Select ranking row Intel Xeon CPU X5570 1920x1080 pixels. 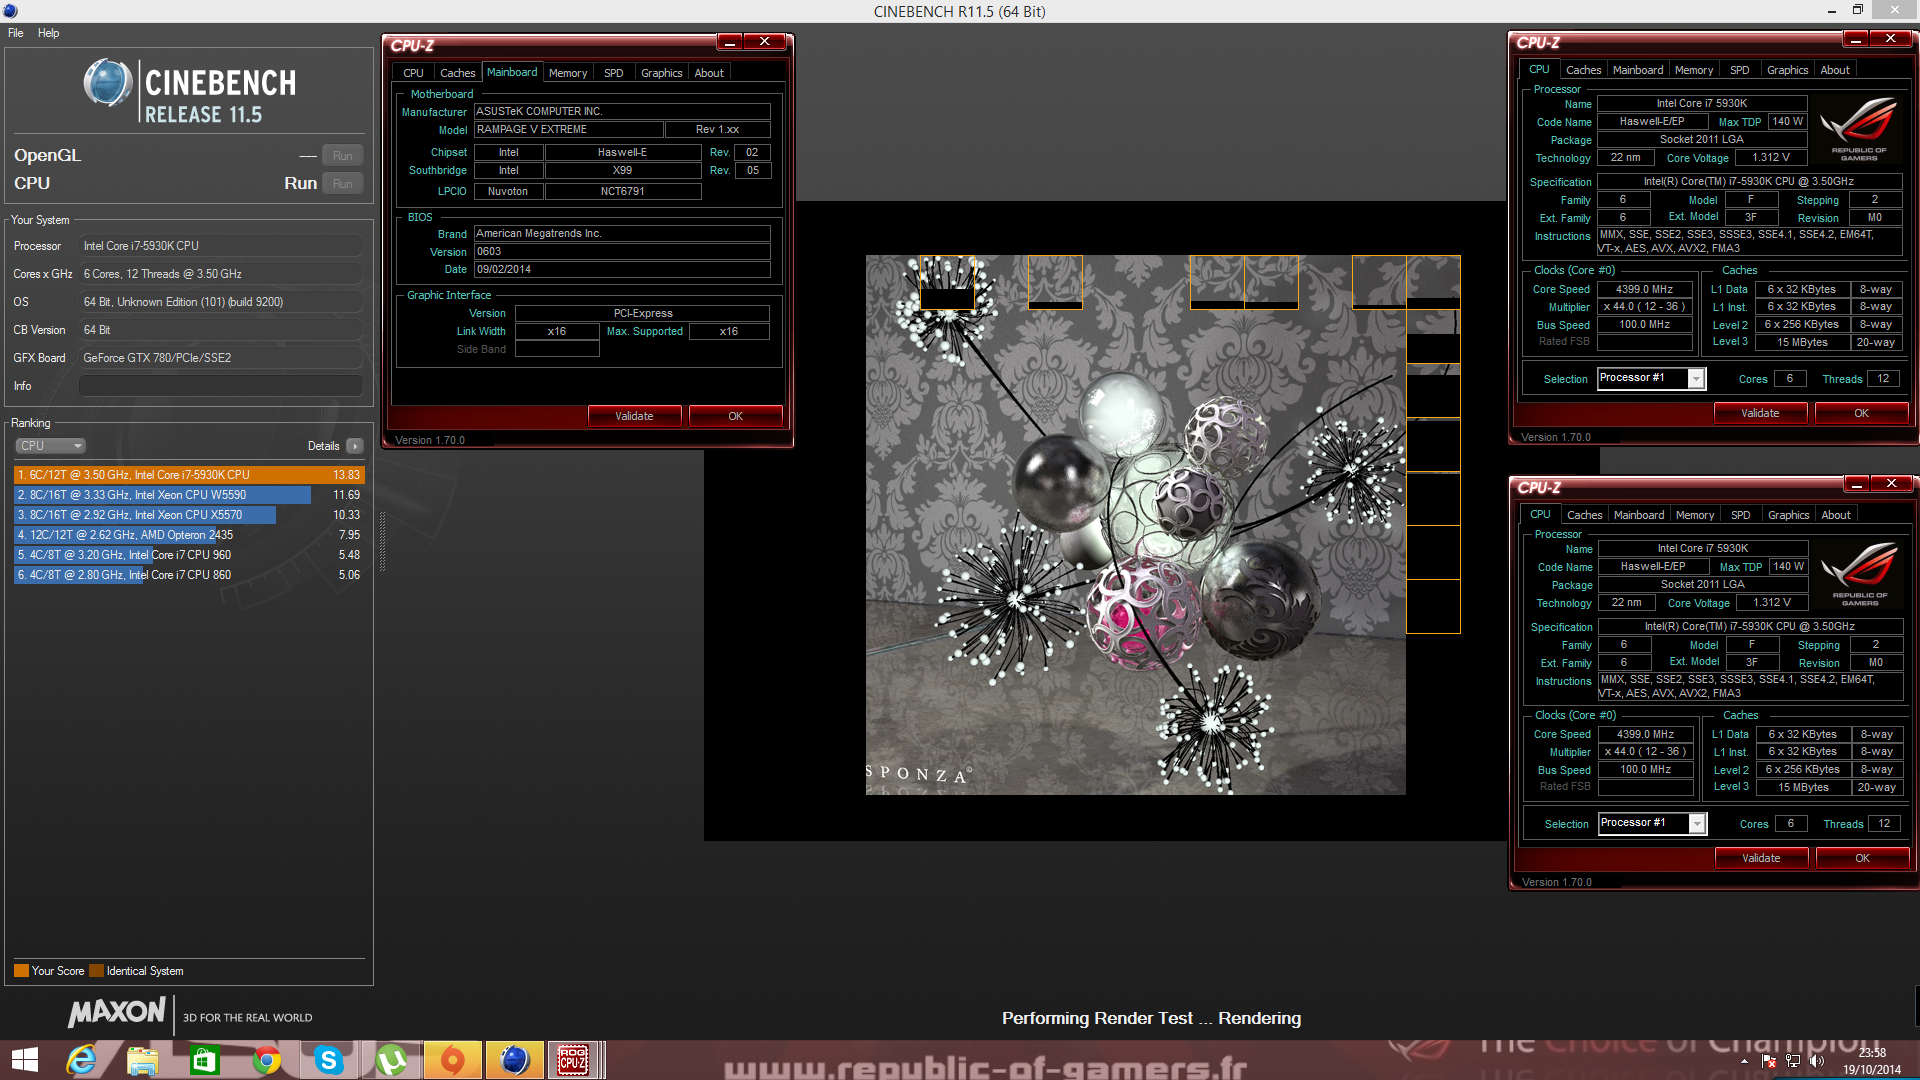tap(189, 515)
